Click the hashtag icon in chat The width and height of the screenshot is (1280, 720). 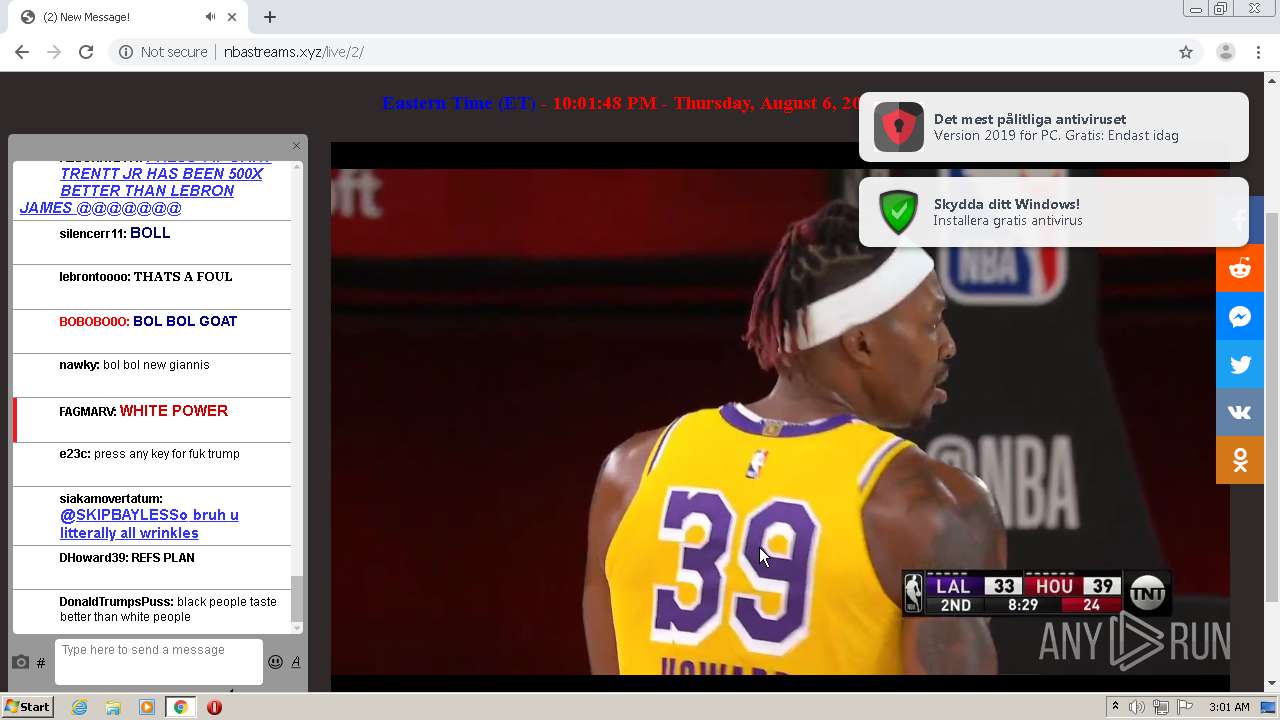(41, 663)
